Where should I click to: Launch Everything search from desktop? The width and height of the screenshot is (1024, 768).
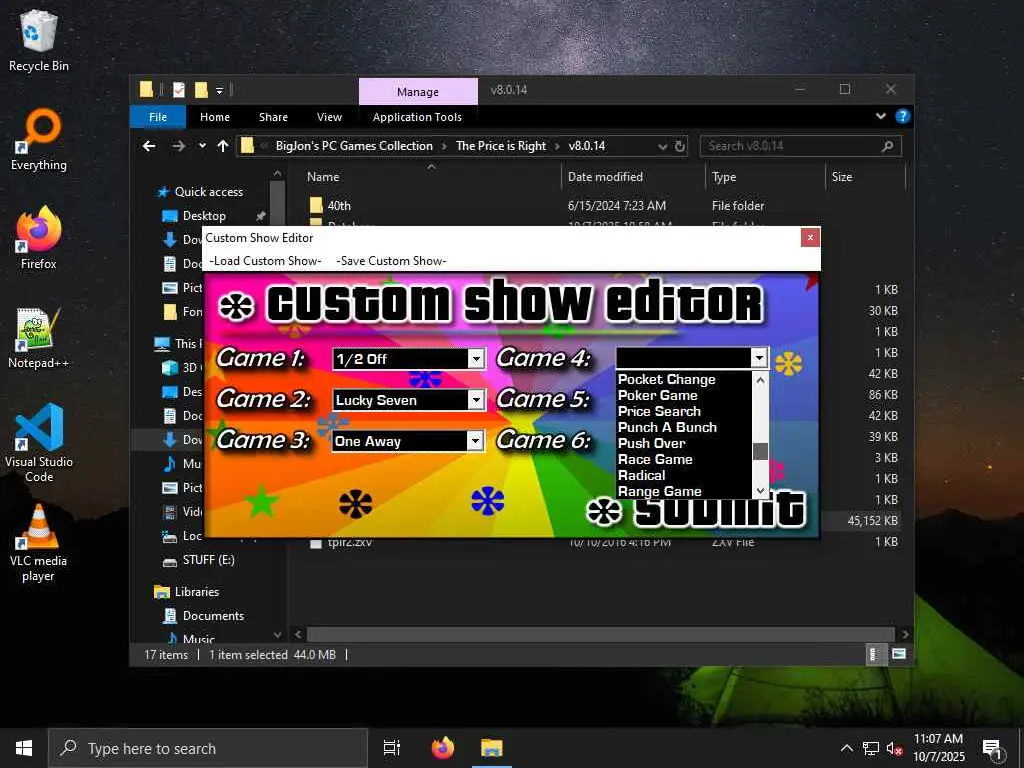point(39,140)
